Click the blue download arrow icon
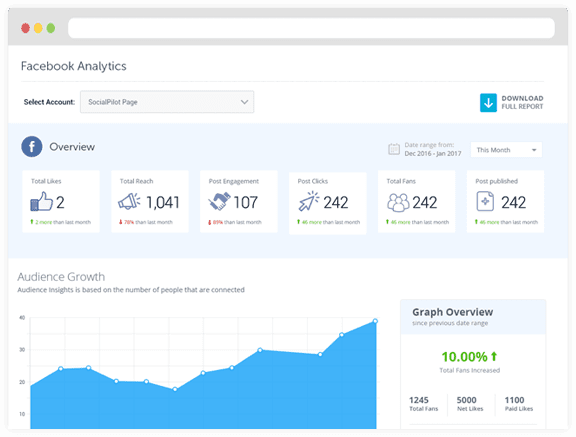The image size is (576, 437). (x=488, y=103)
